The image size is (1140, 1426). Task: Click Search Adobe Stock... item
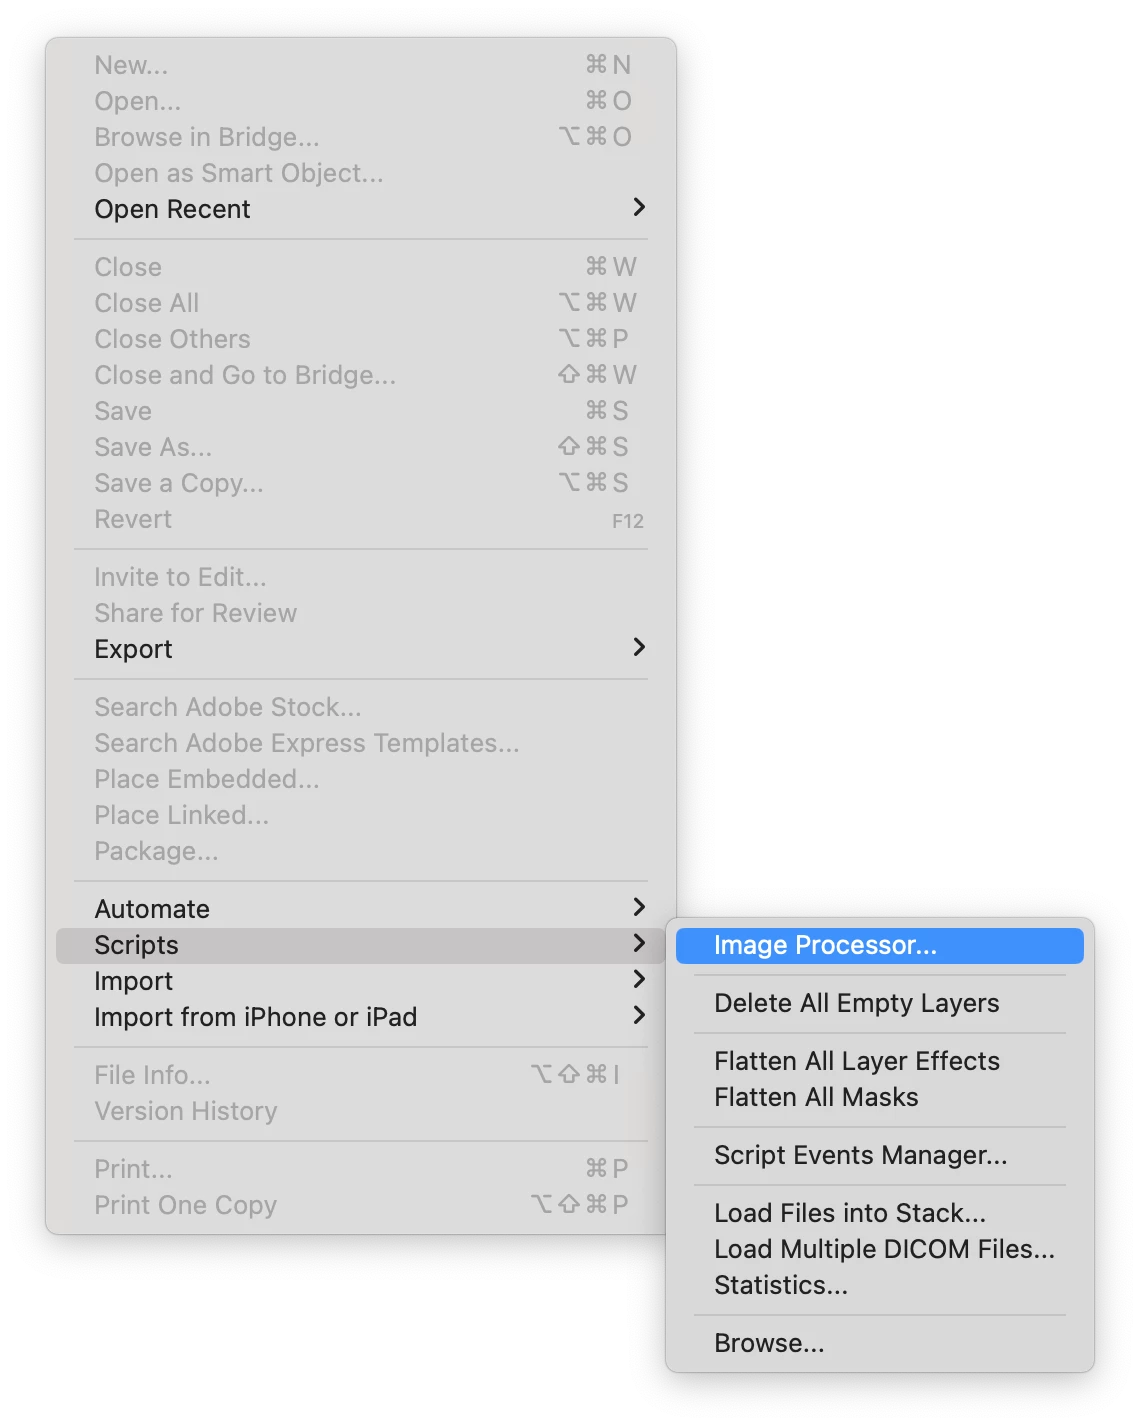pos(361,707)
